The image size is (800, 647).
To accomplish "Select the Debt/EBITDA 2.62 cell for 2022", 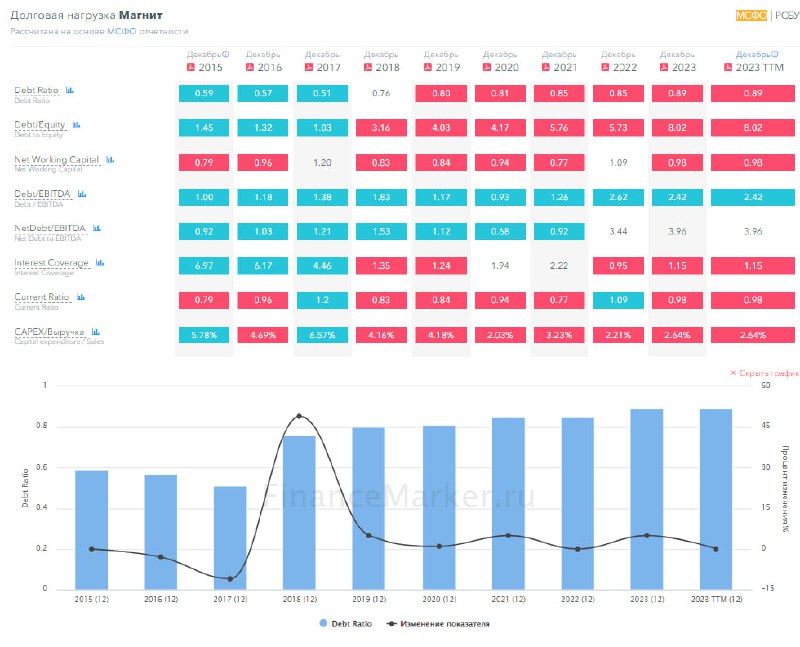I will (618, 197).
